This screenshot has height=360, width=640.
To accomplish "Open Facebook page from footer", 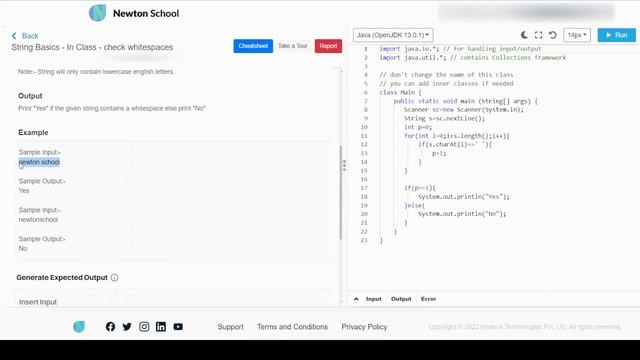I will pyautogui.click(x=110, y=327).
